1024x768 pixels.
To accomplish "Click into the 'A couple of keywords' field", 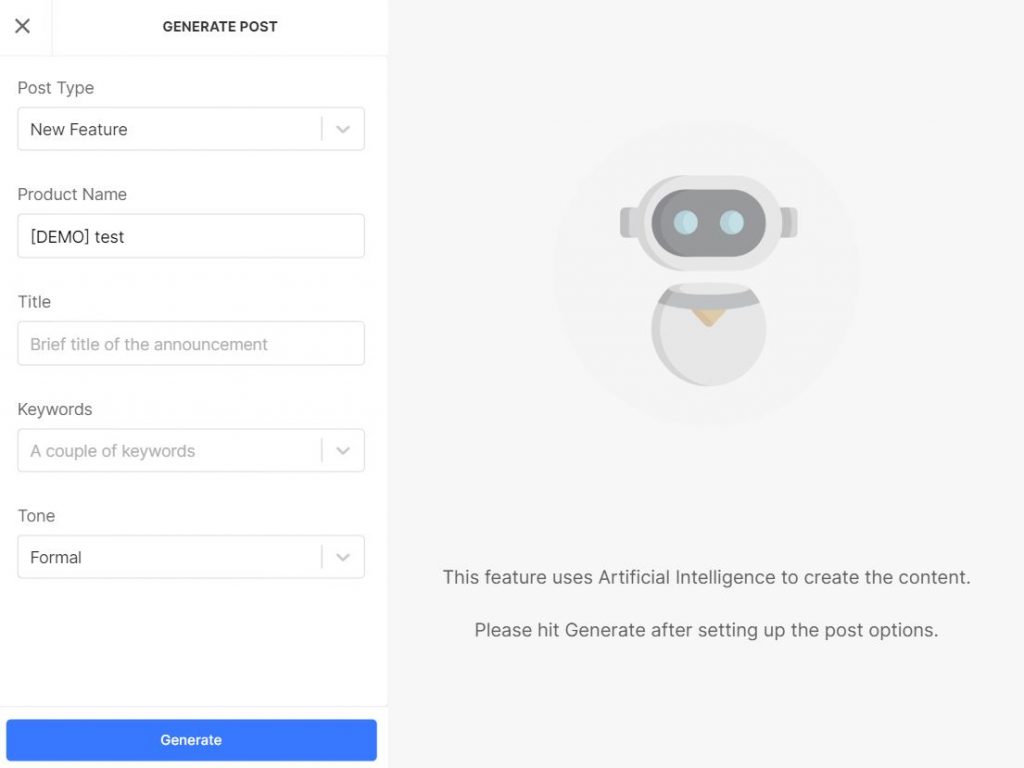I will coord(170,451).
